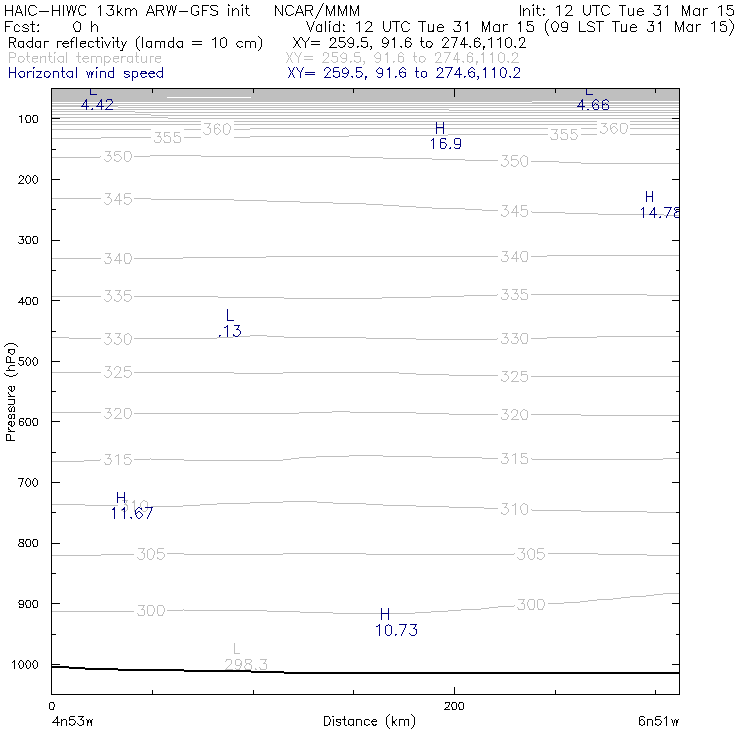Click the "Distance (km)" x-axis title
Image resolution: width=740 pixels, height=740 pixels.
(369, 721)
